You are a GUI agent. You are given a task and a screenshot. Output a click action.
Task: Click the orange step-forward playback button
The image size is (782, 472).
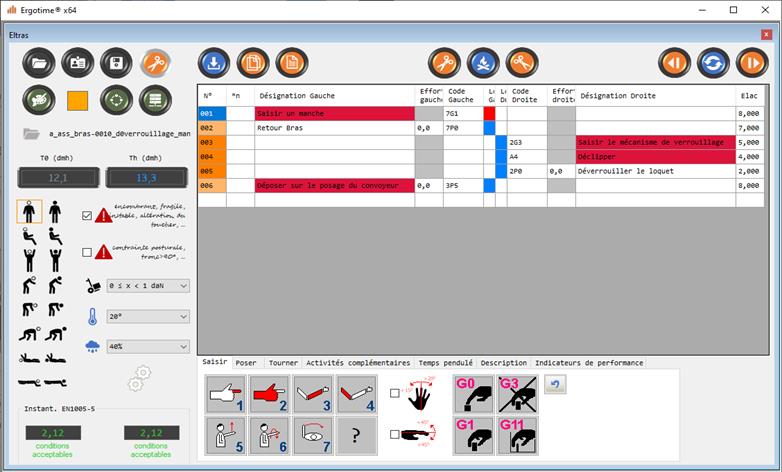point(752,63)
